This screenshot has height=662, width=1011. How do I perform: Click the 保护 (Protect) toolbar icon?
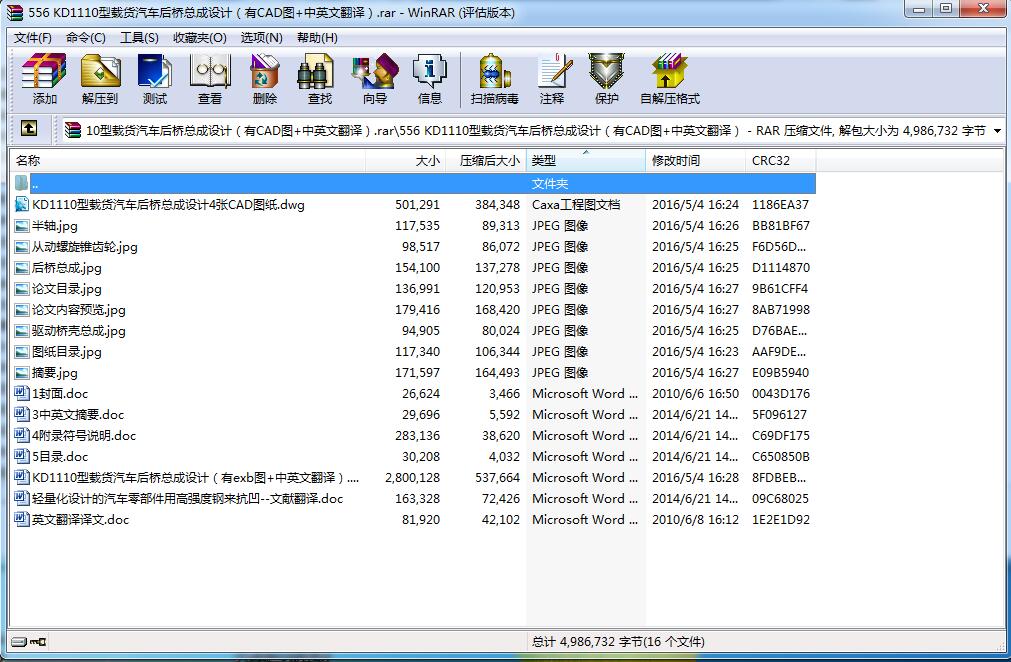pyautogui.click(x=606, y=71)
